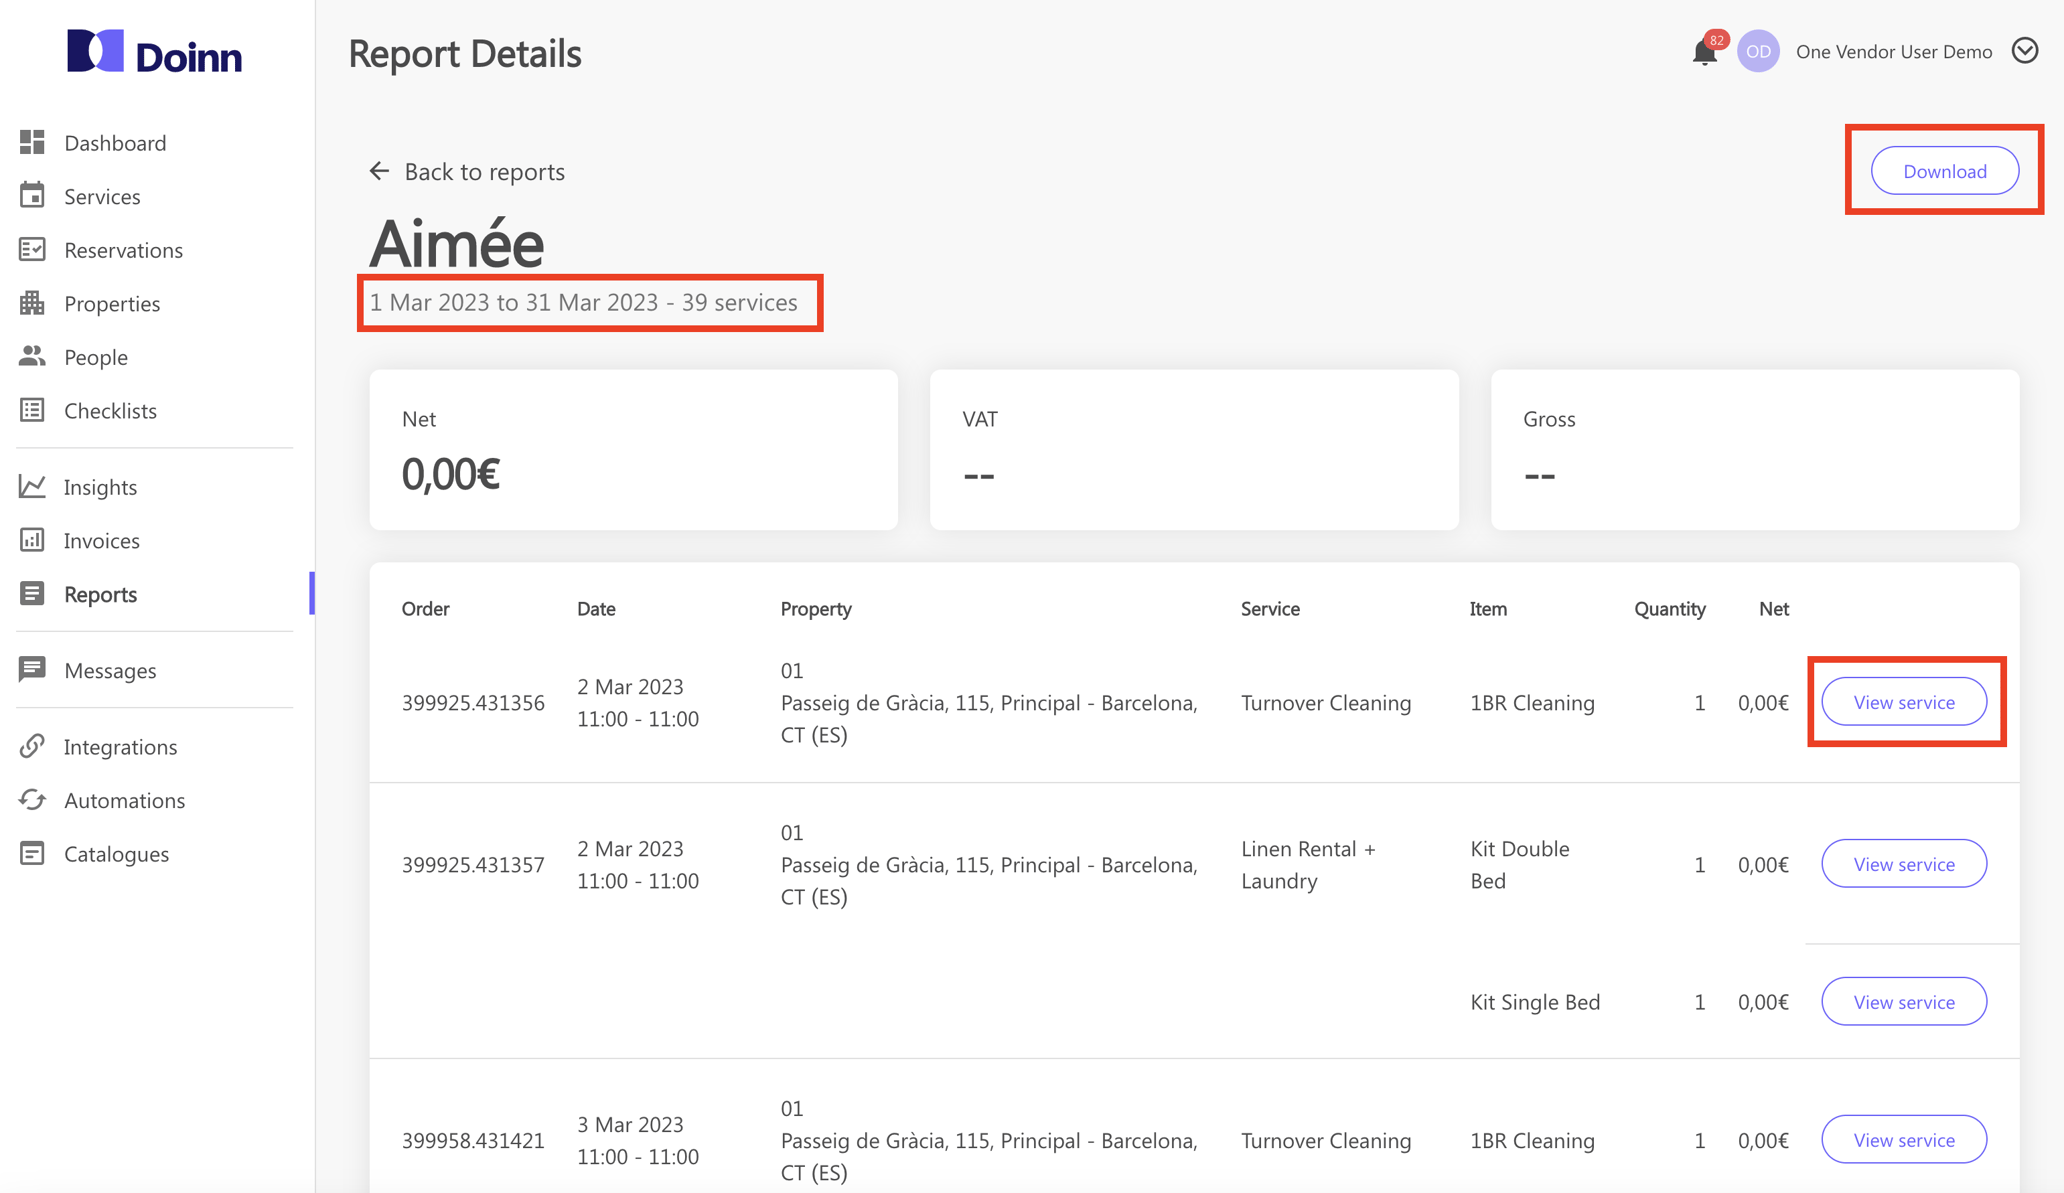Click the Messages speech bubble icon
Screen dimensions: 2064x1193
pos(32,669)
